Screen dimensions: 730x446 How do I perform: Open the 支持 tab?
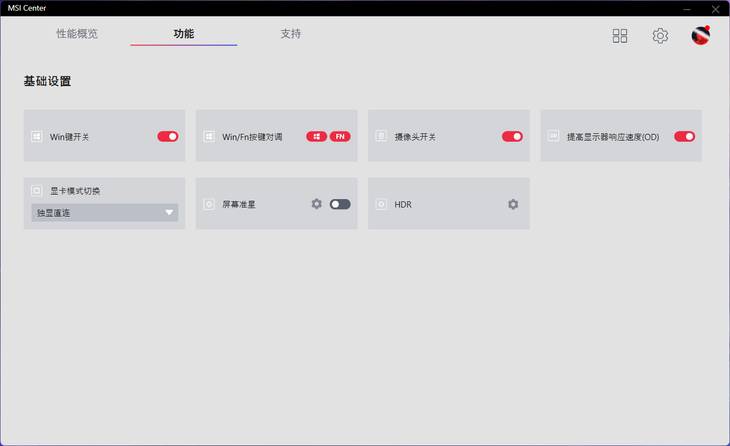[291, 34]
